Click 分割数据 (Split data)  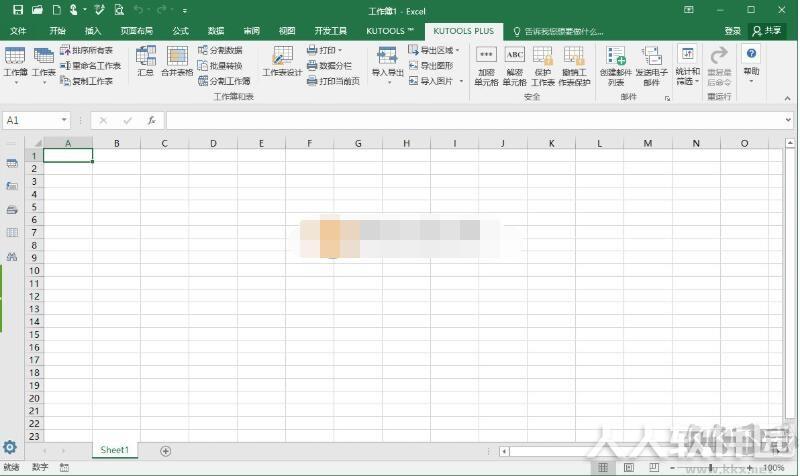coord(220,50)
